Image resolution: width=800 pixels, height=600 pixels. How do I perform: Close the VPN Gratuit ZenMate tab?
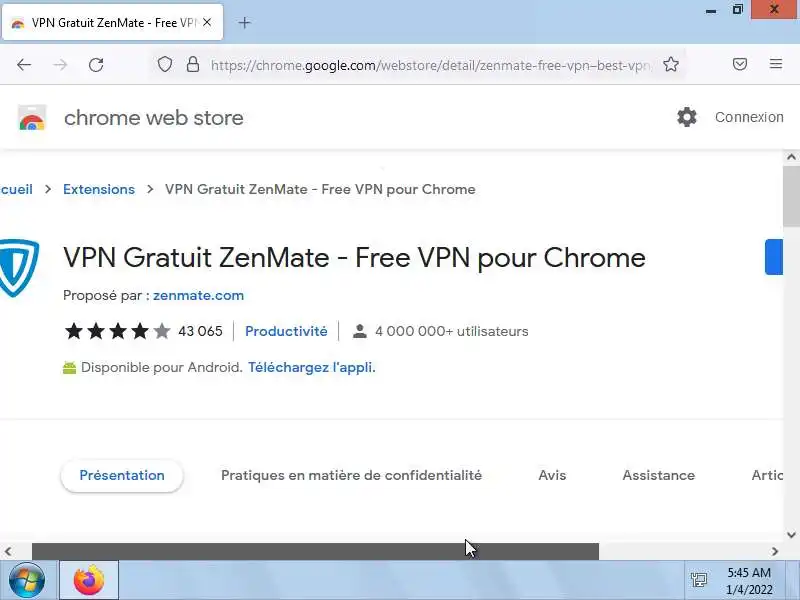pyautogui.click(x=207, y=22)
